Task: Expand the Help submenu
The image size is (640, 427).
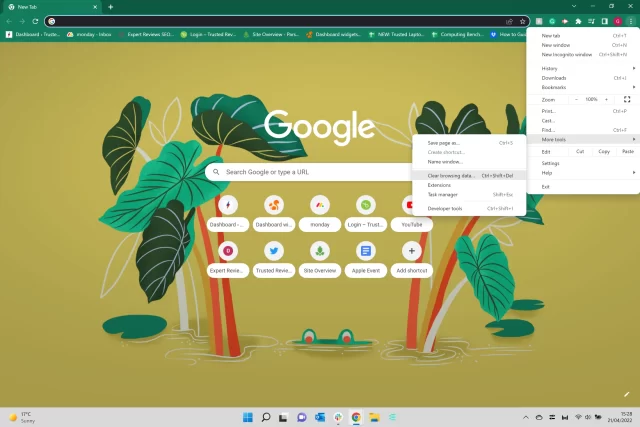Action: (x=583, y=173)
